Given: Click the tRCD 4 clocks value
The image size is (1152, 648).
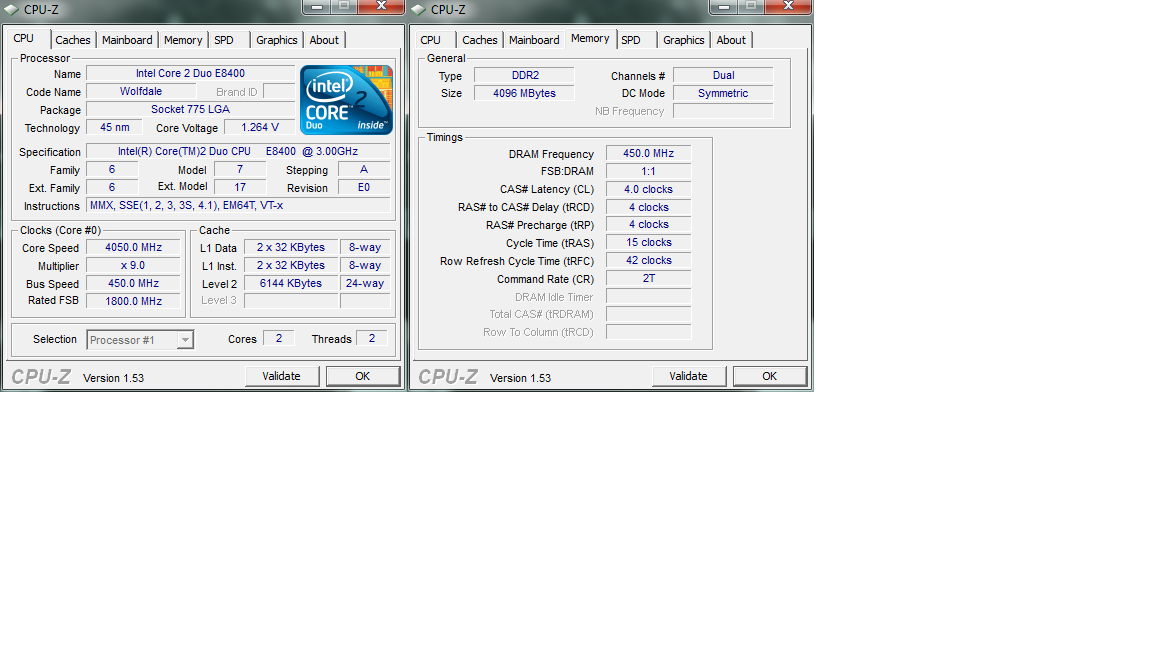Looking at the screenshot, I should [x=649, y=207].
